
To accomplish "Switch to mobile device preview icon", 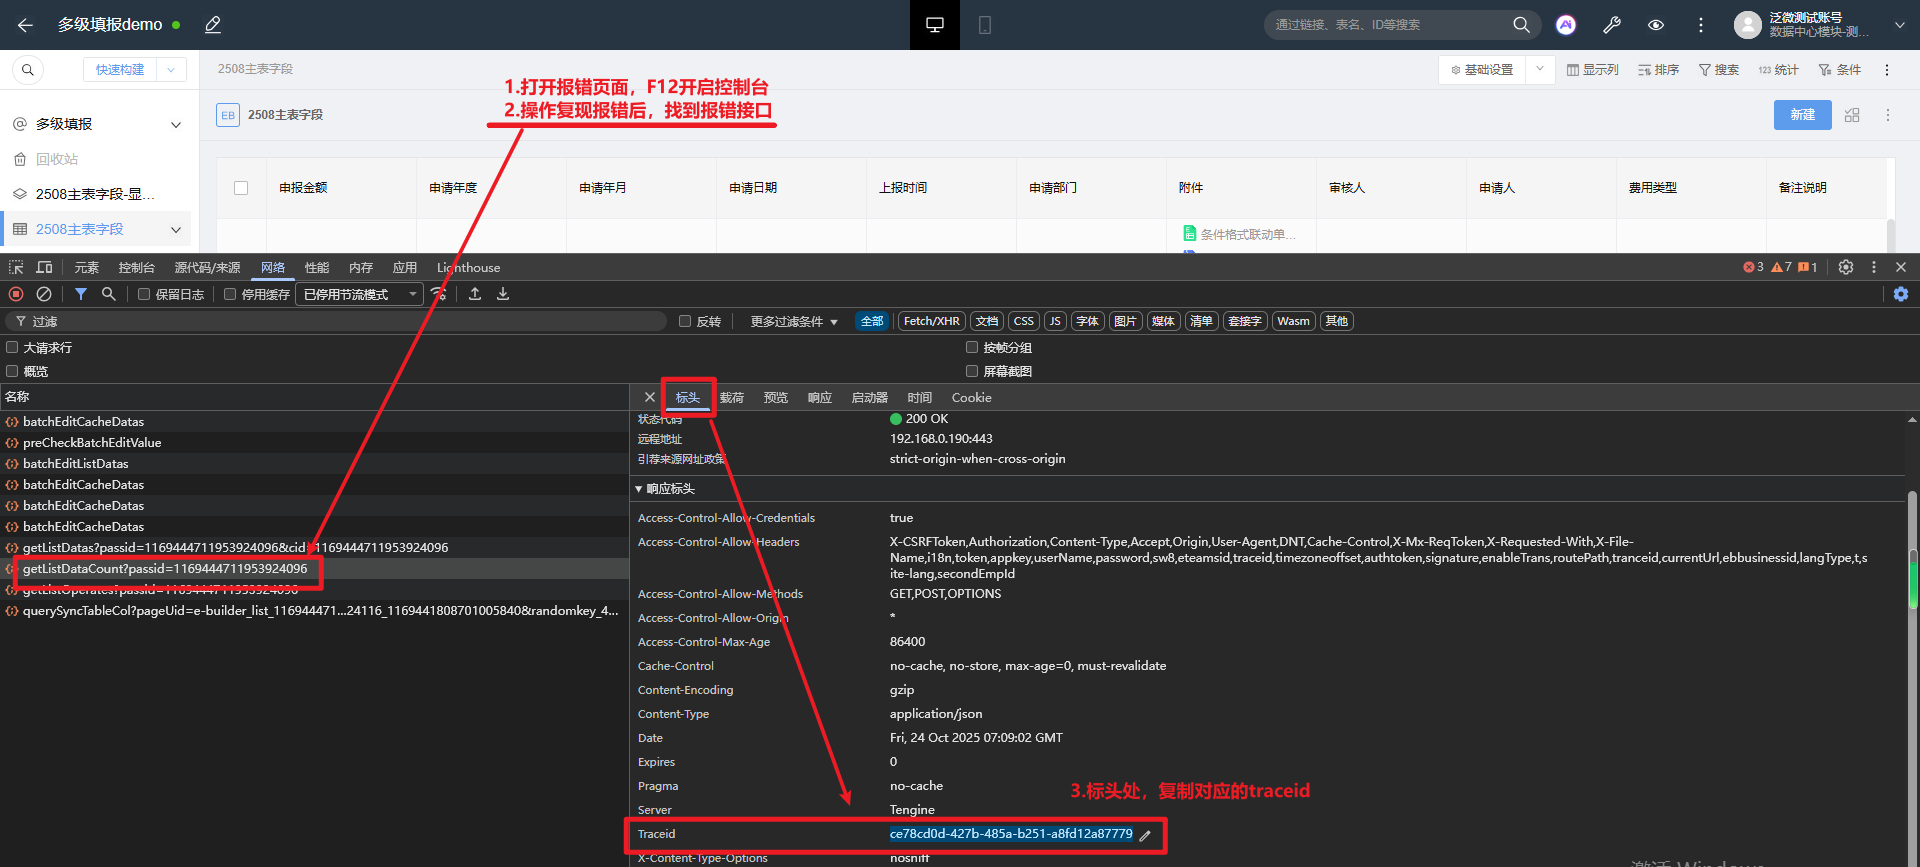I will pyautogui.click(x=984, y=25).
